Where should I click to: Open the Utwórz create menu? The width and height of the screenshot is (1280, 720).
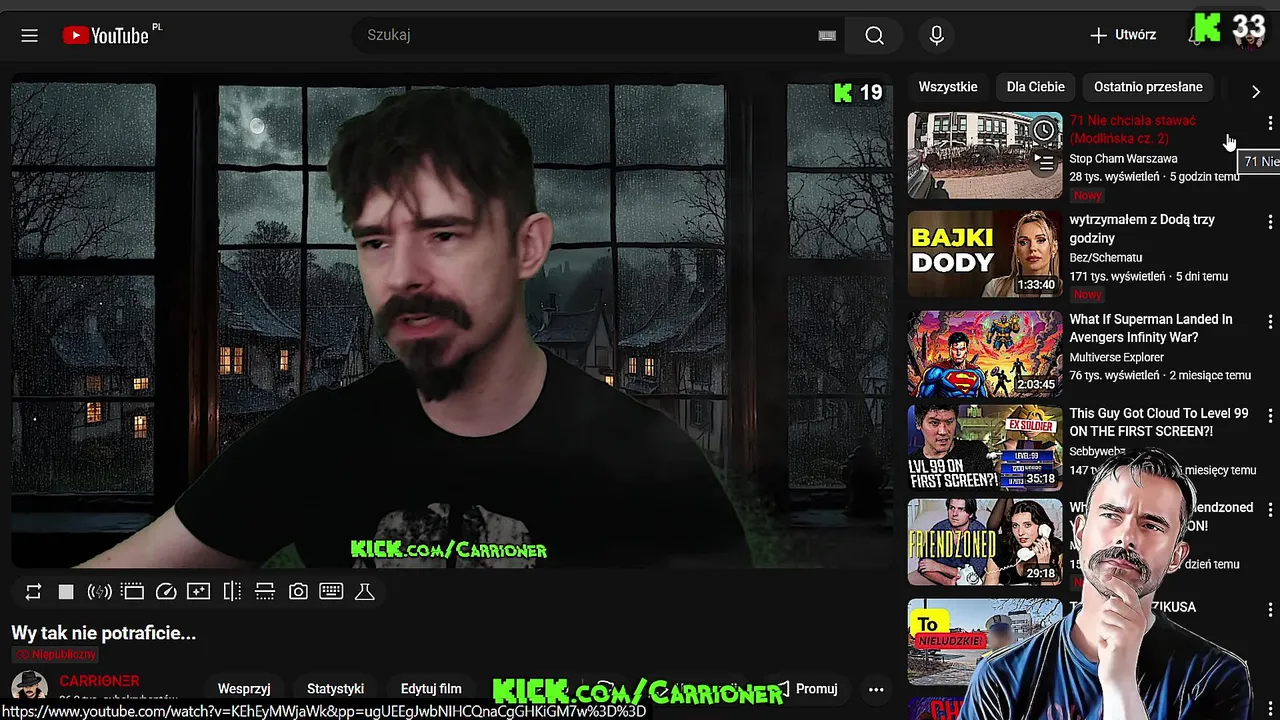click(1123, 35)
